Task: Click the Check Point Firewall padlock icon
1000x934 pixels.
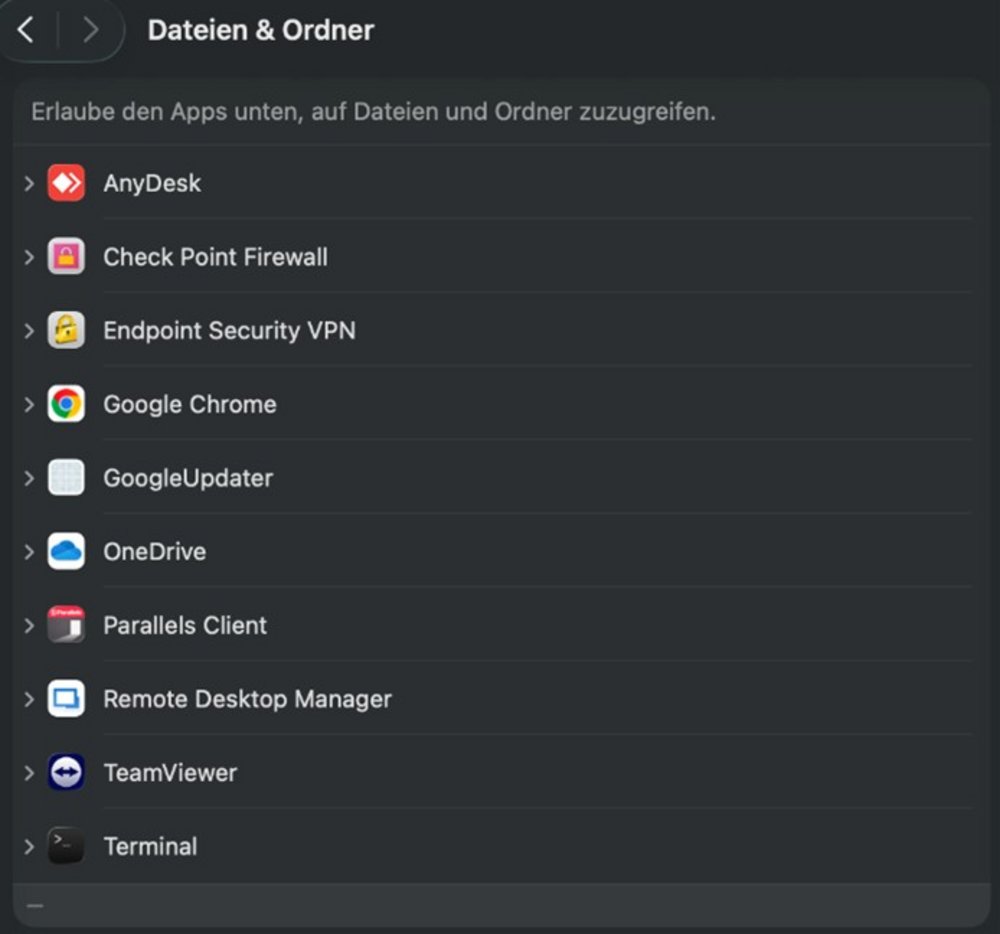Action: pos(66,257)
